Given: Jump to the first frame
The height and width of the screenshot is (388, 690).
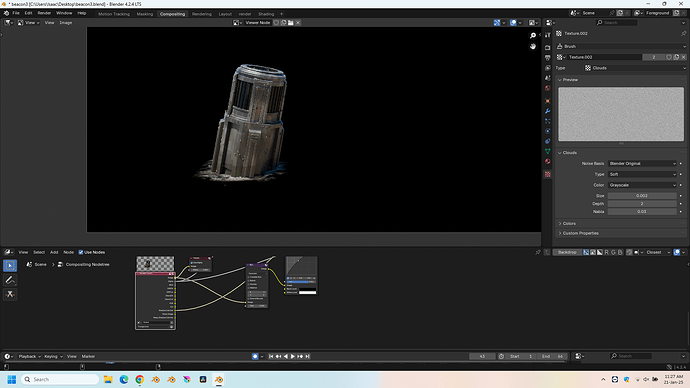Looking at the screenshot, I should (x=271, y=356).
